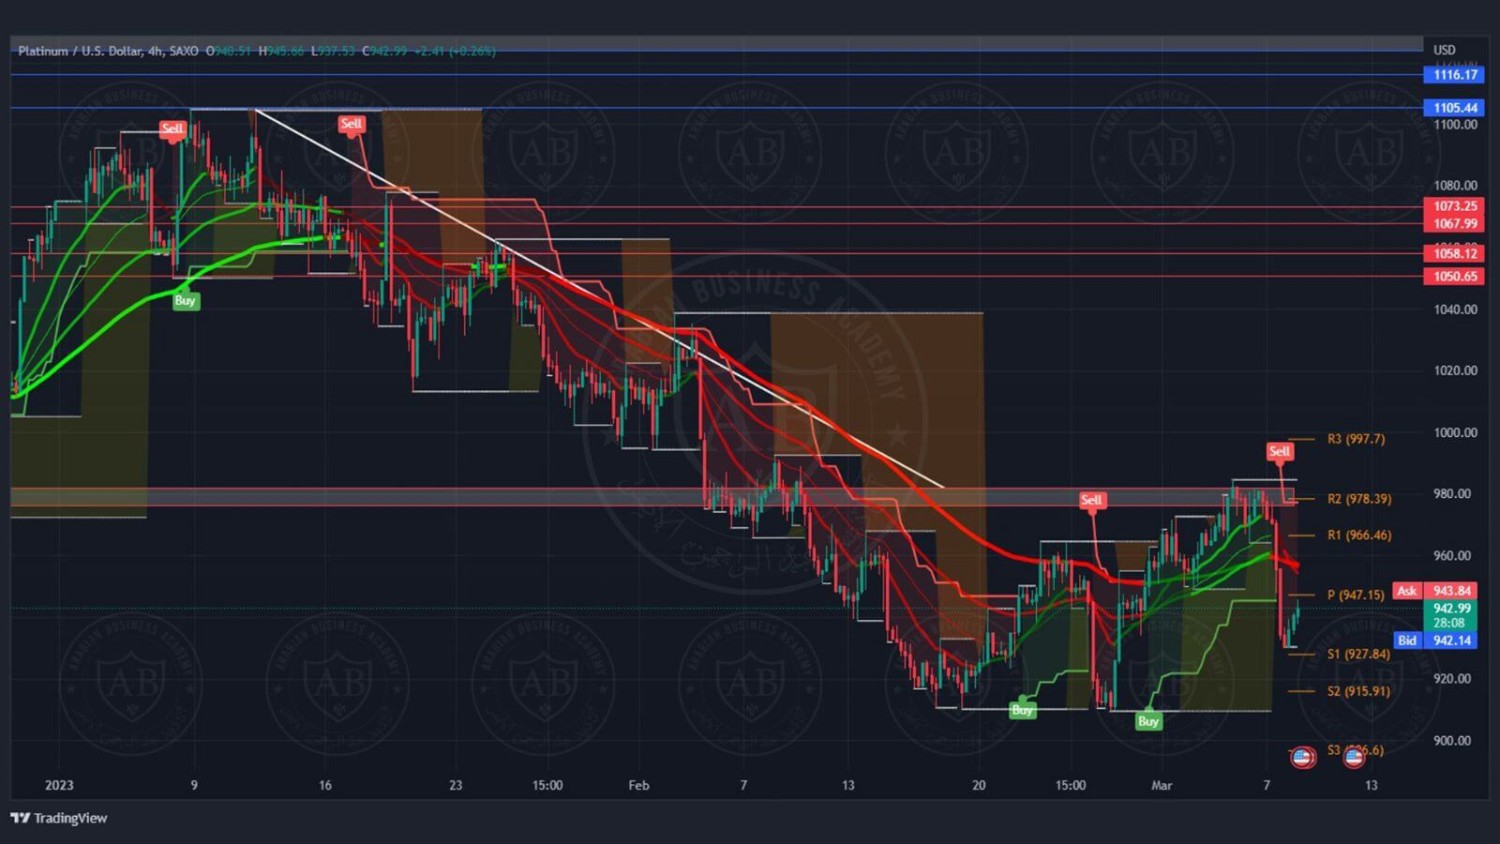Click the Bid price label 942.14
The width and height of the screenshot is (1500, 844).
click(1451, 640)
